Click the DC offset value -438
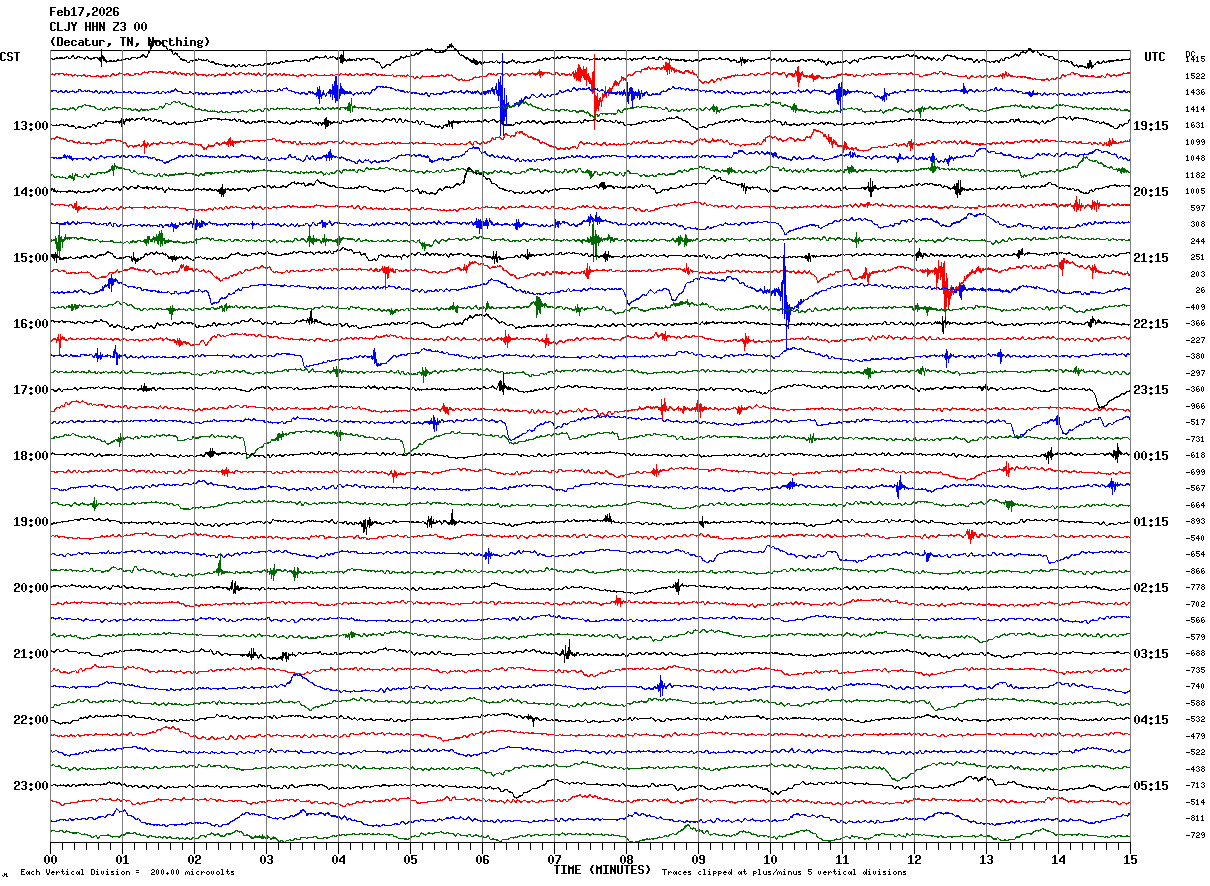1210x886 pixels. pos(1195,769)
